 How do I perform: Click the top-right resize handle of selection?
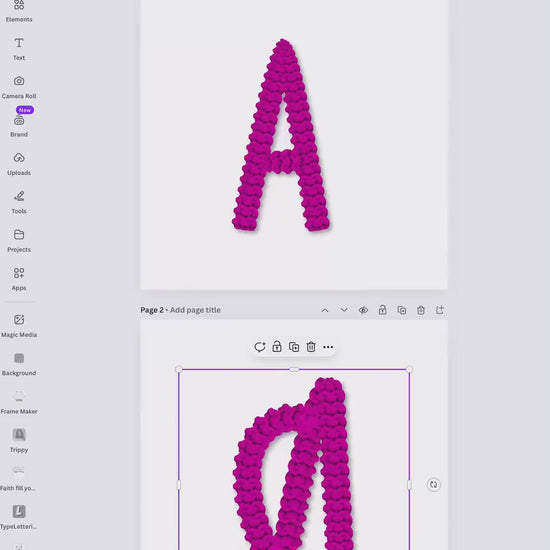coord(409,369)
